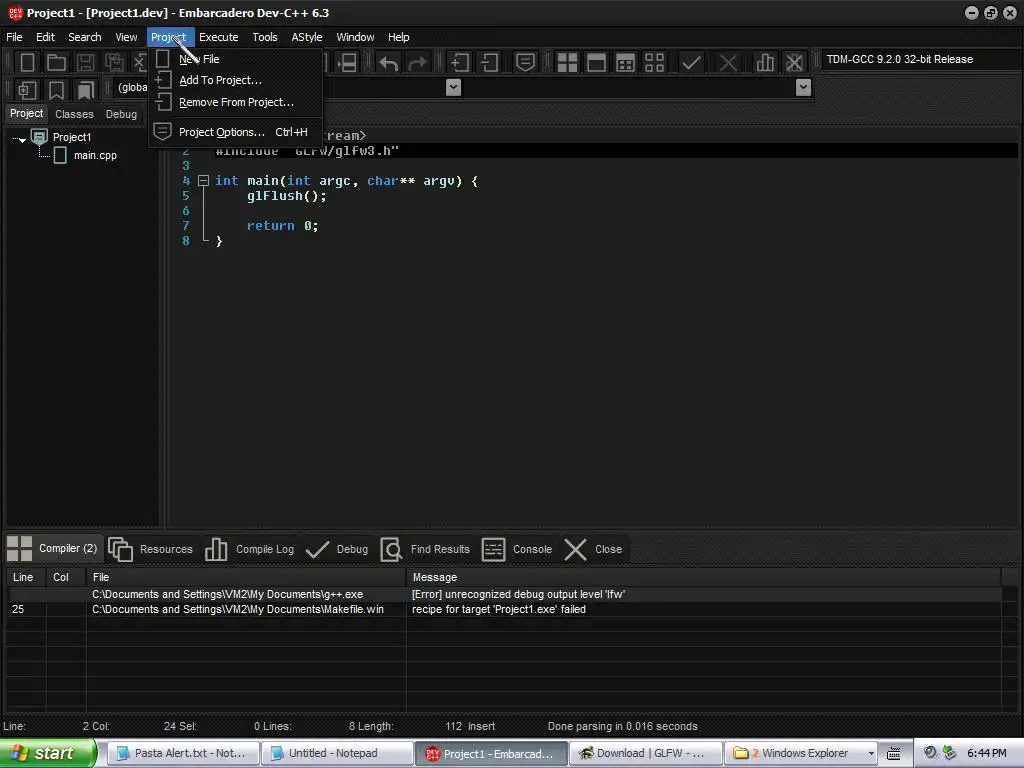1024x768 pixels.
Task: Switch to Download GLFW taskbar button
Action: [646, 753]
